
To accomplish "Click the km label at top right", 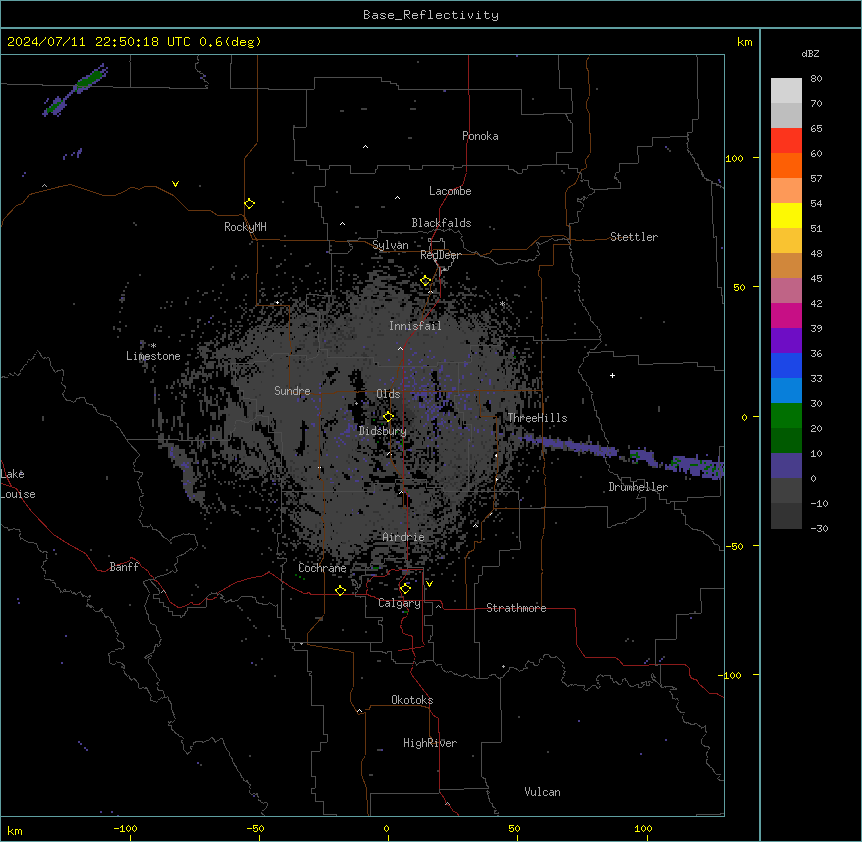I will (744, 42).
